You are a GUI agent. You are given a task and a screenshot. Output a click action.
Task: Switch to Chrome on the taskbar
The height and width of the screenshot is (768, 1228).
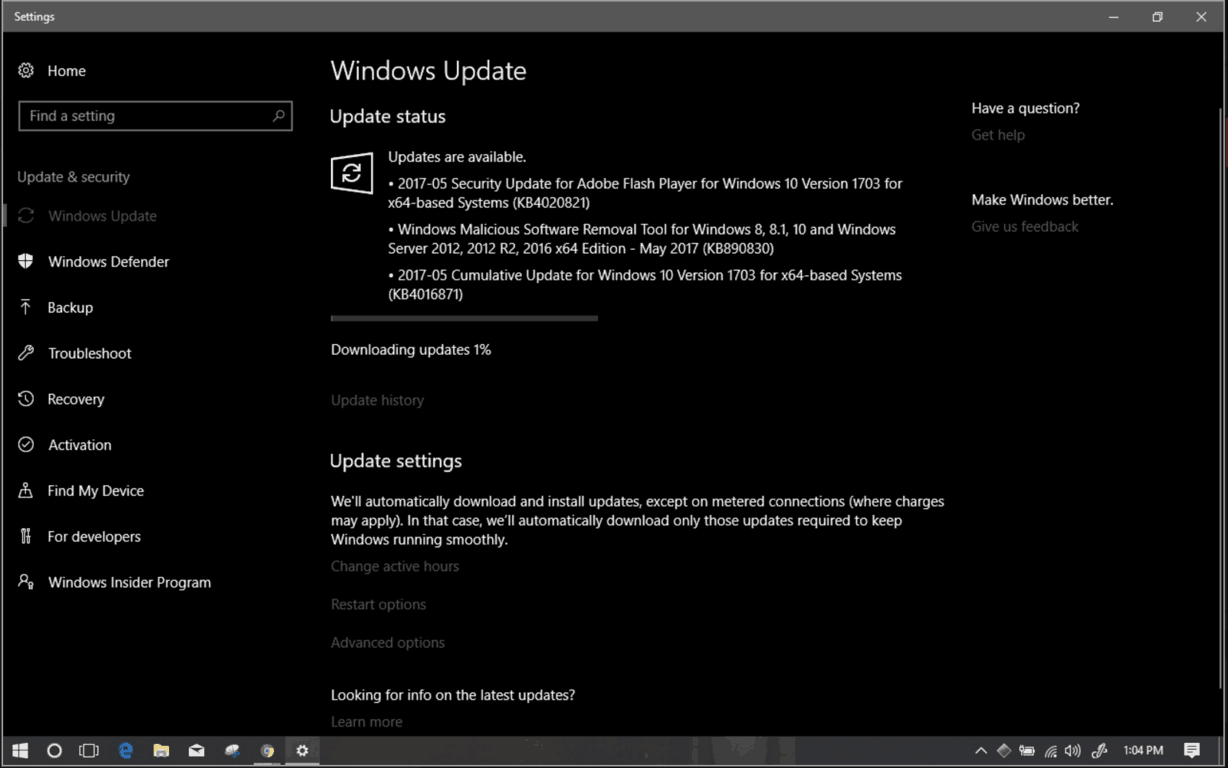(x=267, y=750)
